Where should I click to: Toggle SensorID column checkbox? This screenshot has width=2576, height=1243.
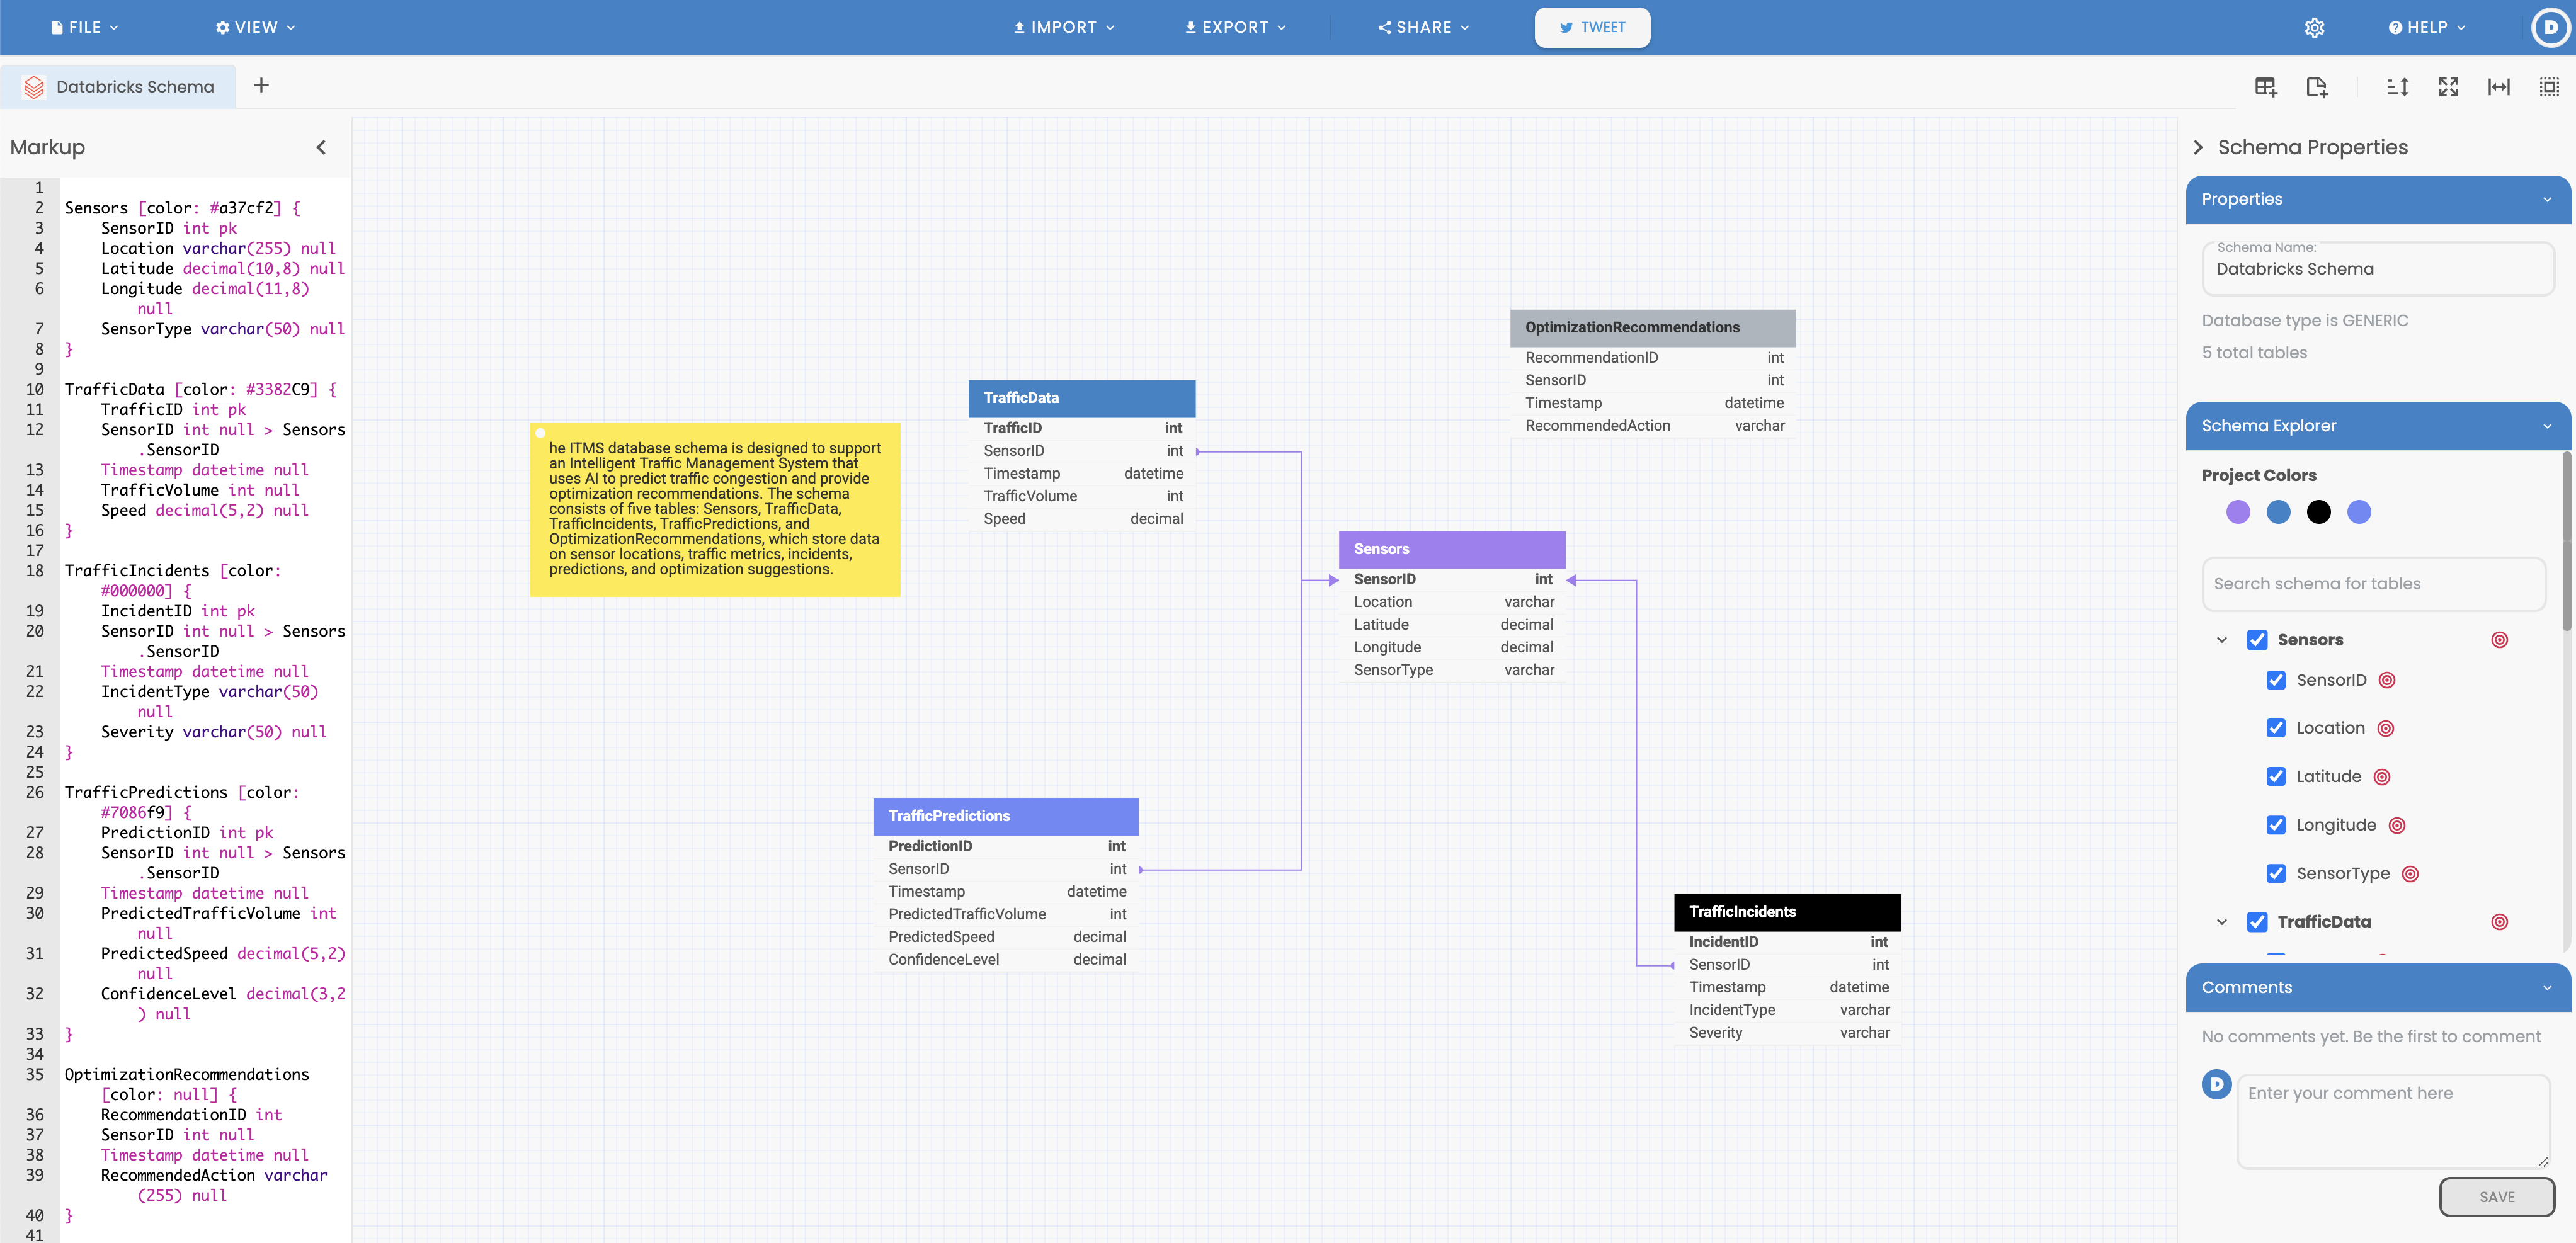tap(2276, 680)
